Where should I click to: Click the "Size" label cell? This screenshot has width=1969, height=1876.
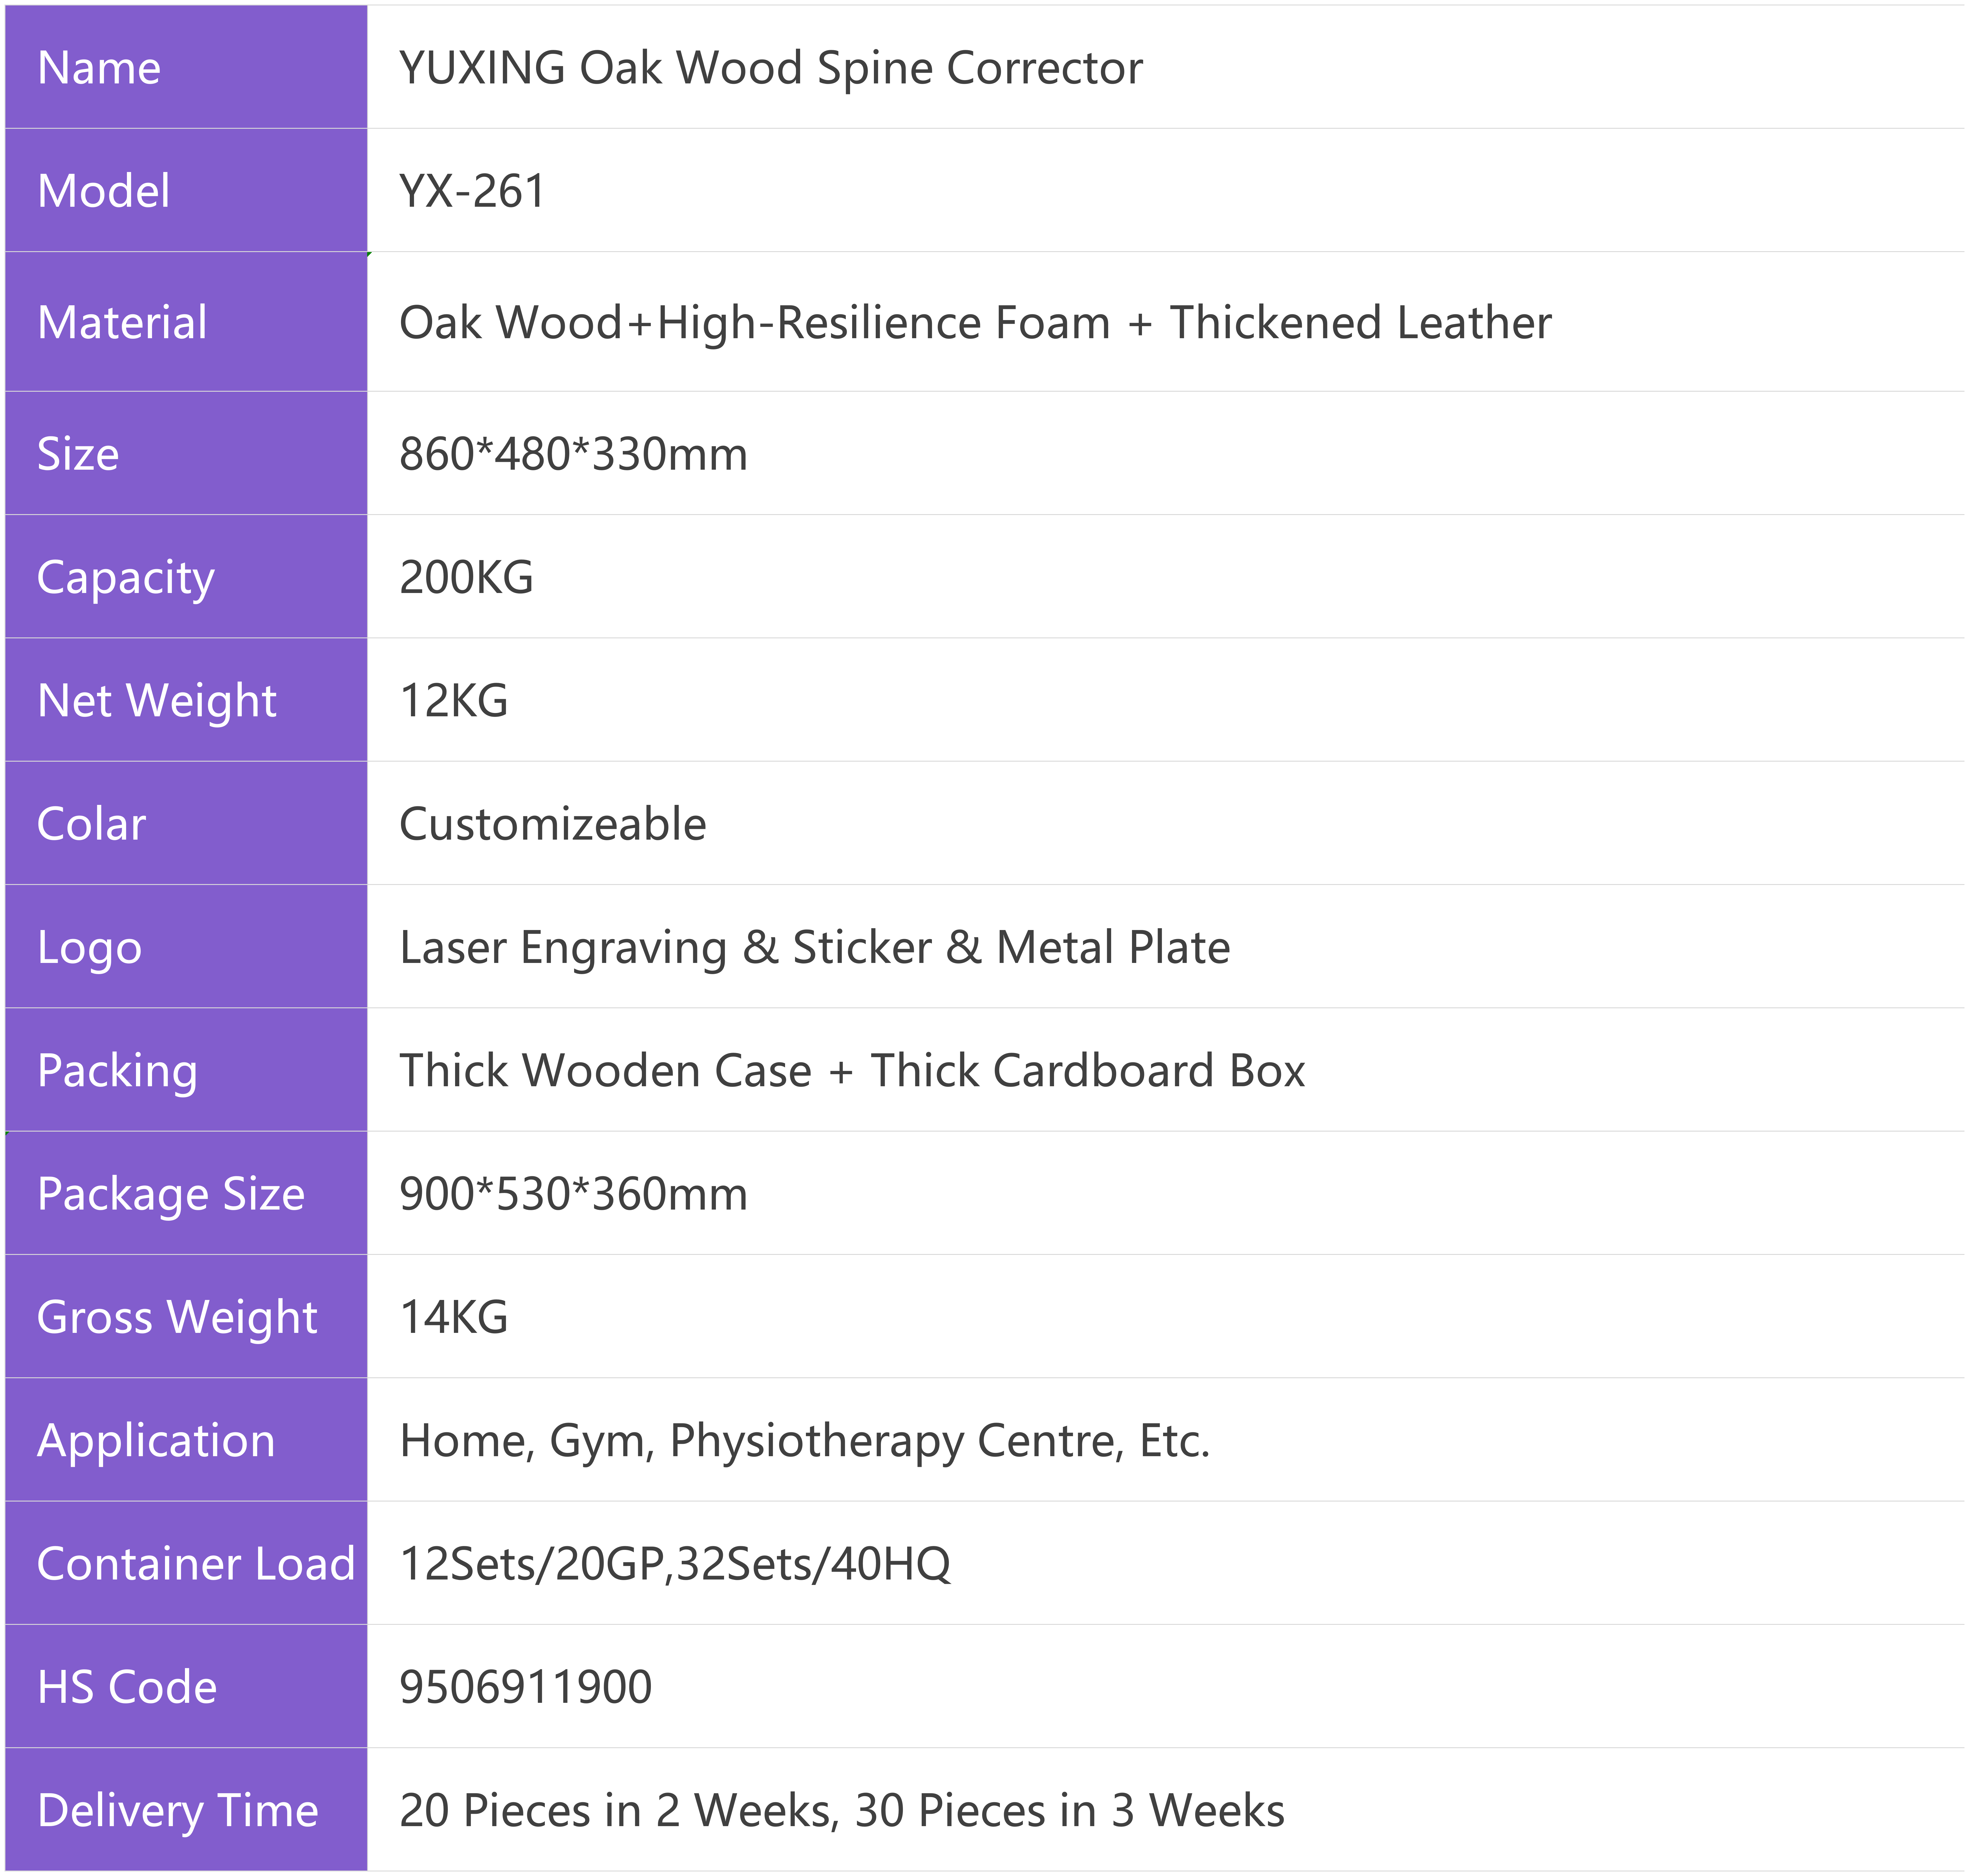click(x=186, y=453)
